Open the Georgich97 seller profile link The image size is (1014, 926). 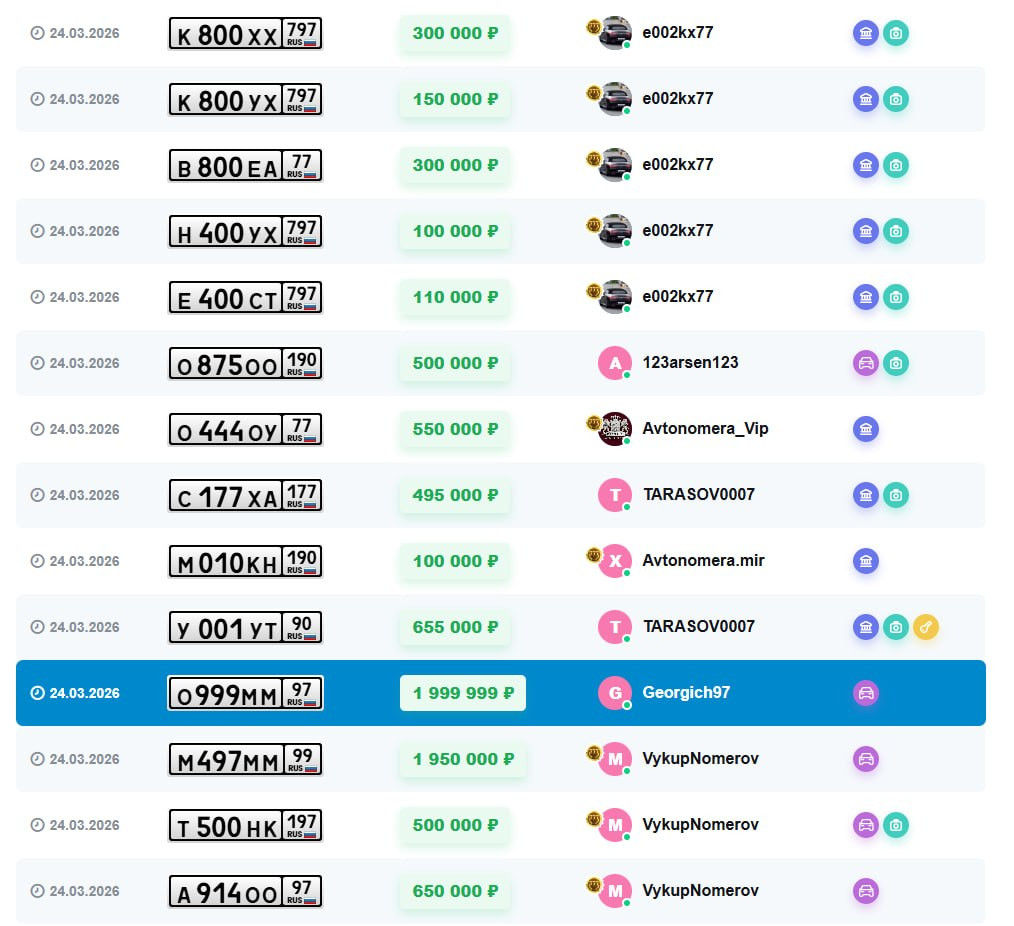click(x=686, y=692)
